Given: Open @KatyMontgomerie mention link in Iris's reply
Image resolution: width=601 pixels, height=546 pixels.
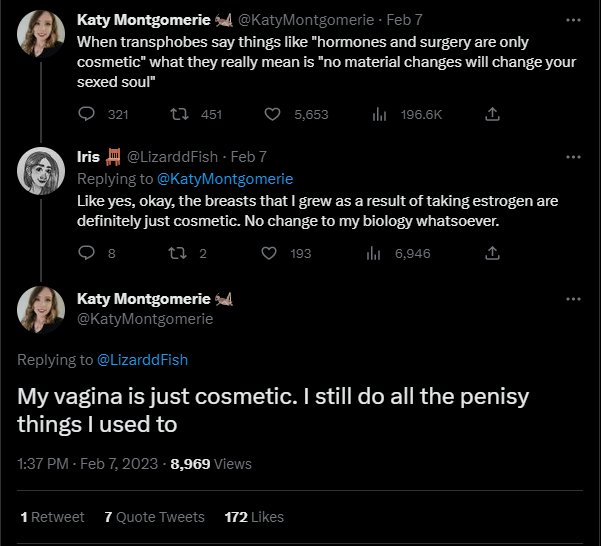Looking at the screenshot, I should point(225,179).
